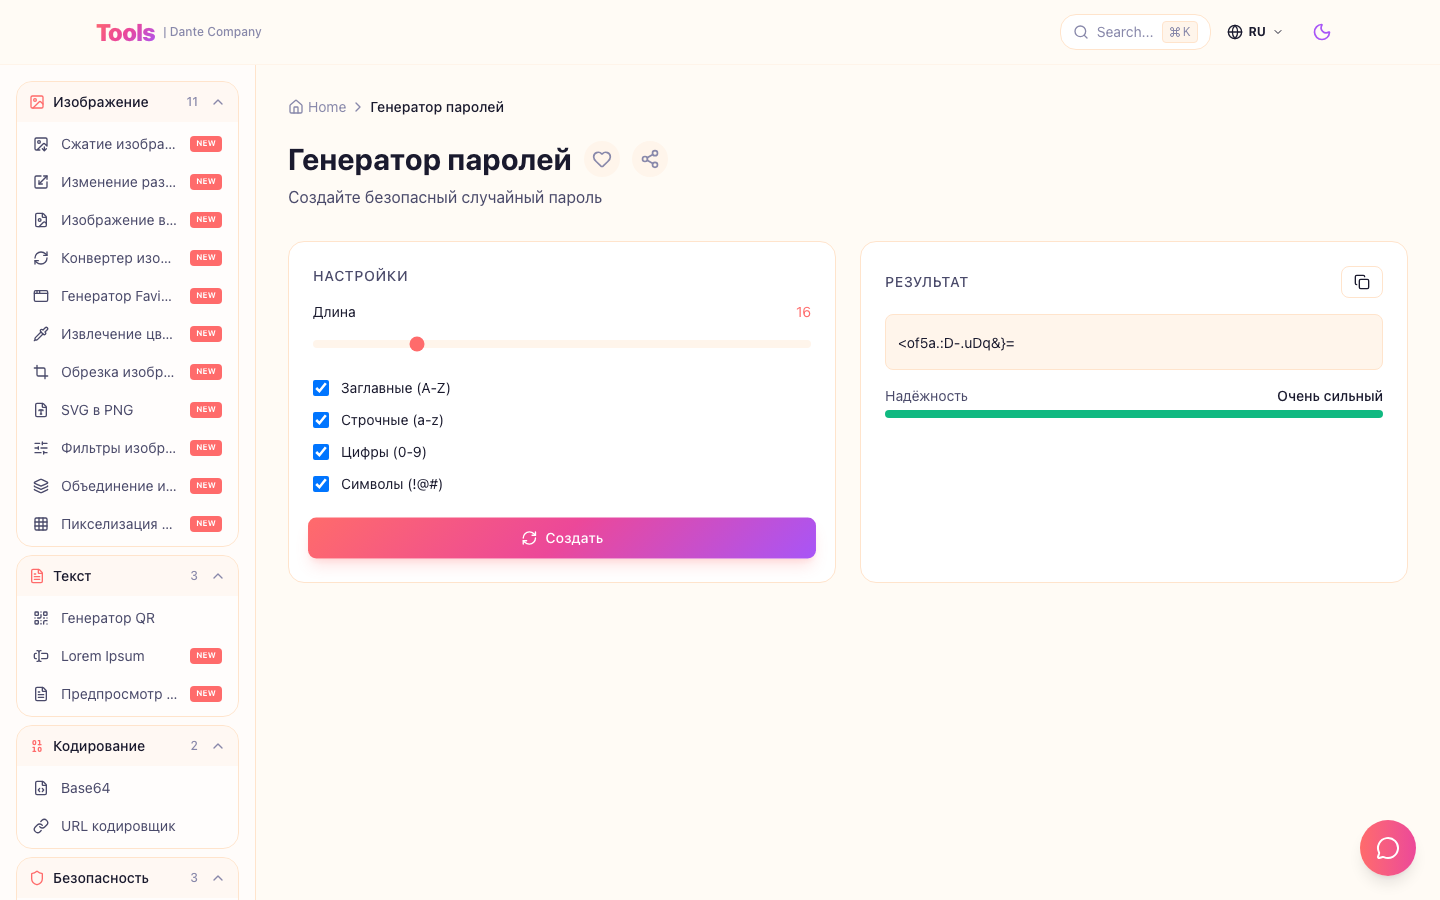Open the Lorem Ipsum tool icon

[41, 656]
